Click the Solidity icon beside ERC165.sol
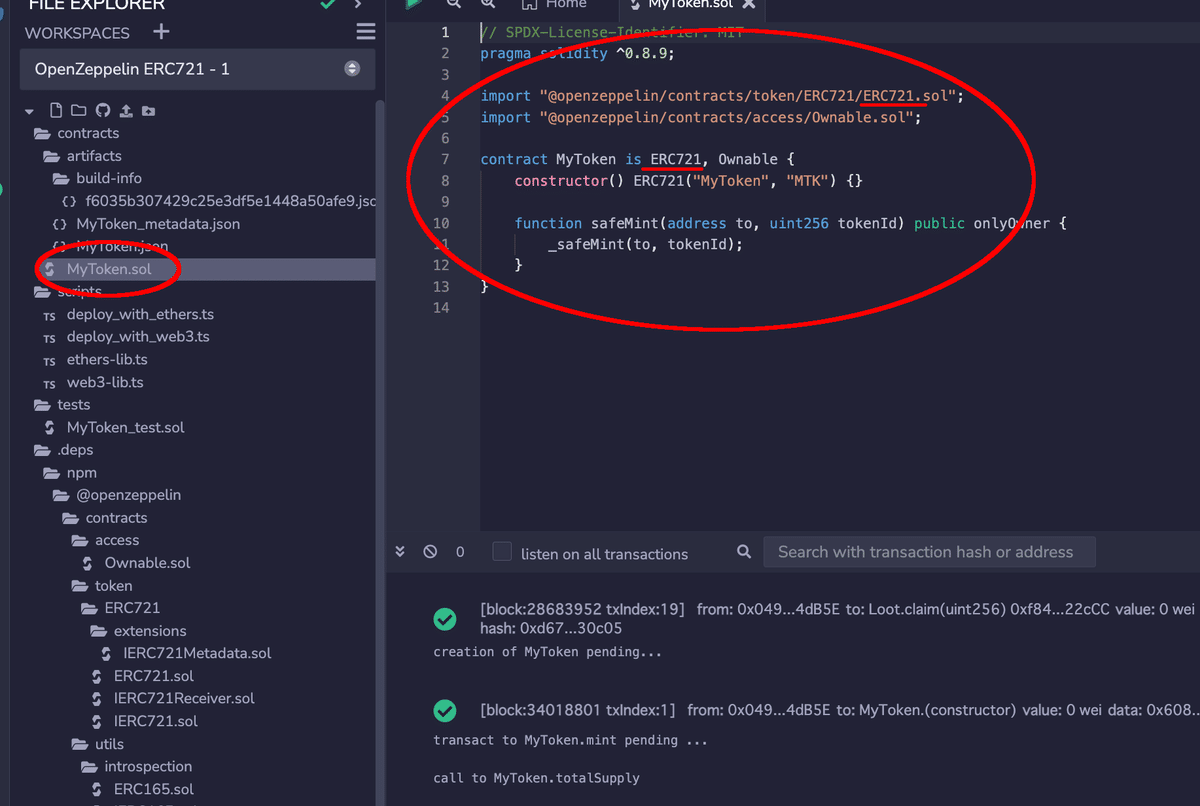The height and width of the screenshot is (806, 1200). (97, 790)
